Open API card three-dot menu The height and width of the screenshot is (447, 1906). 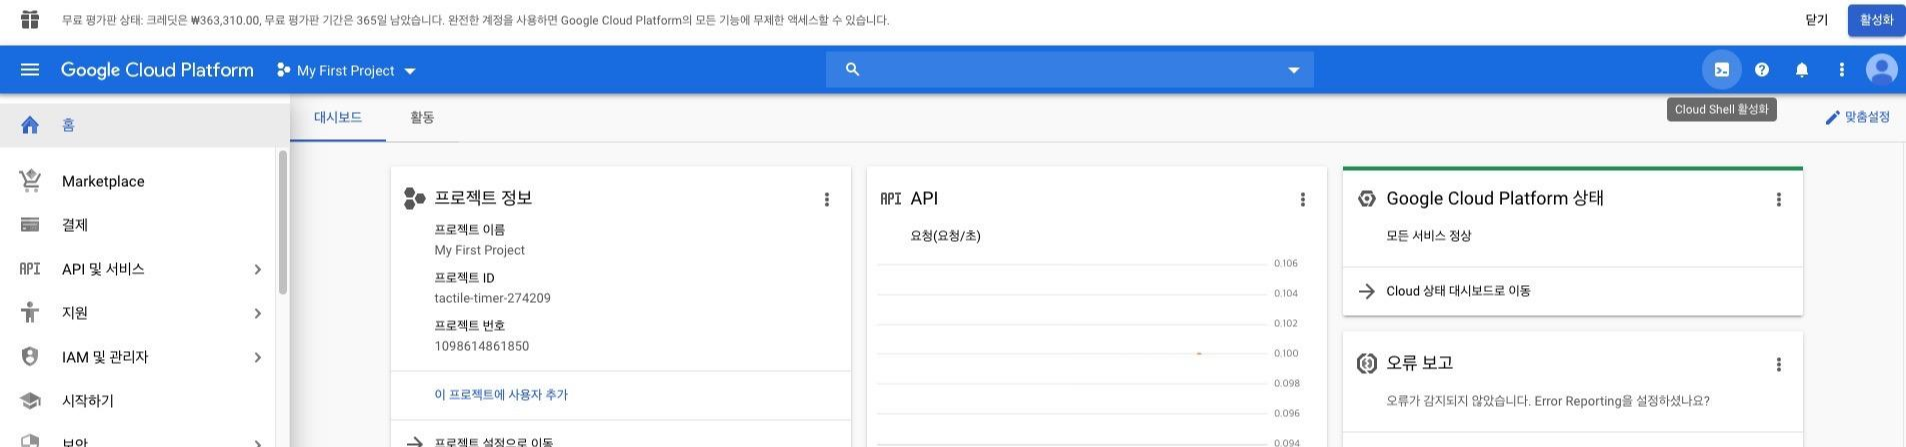coord(1302,200)
